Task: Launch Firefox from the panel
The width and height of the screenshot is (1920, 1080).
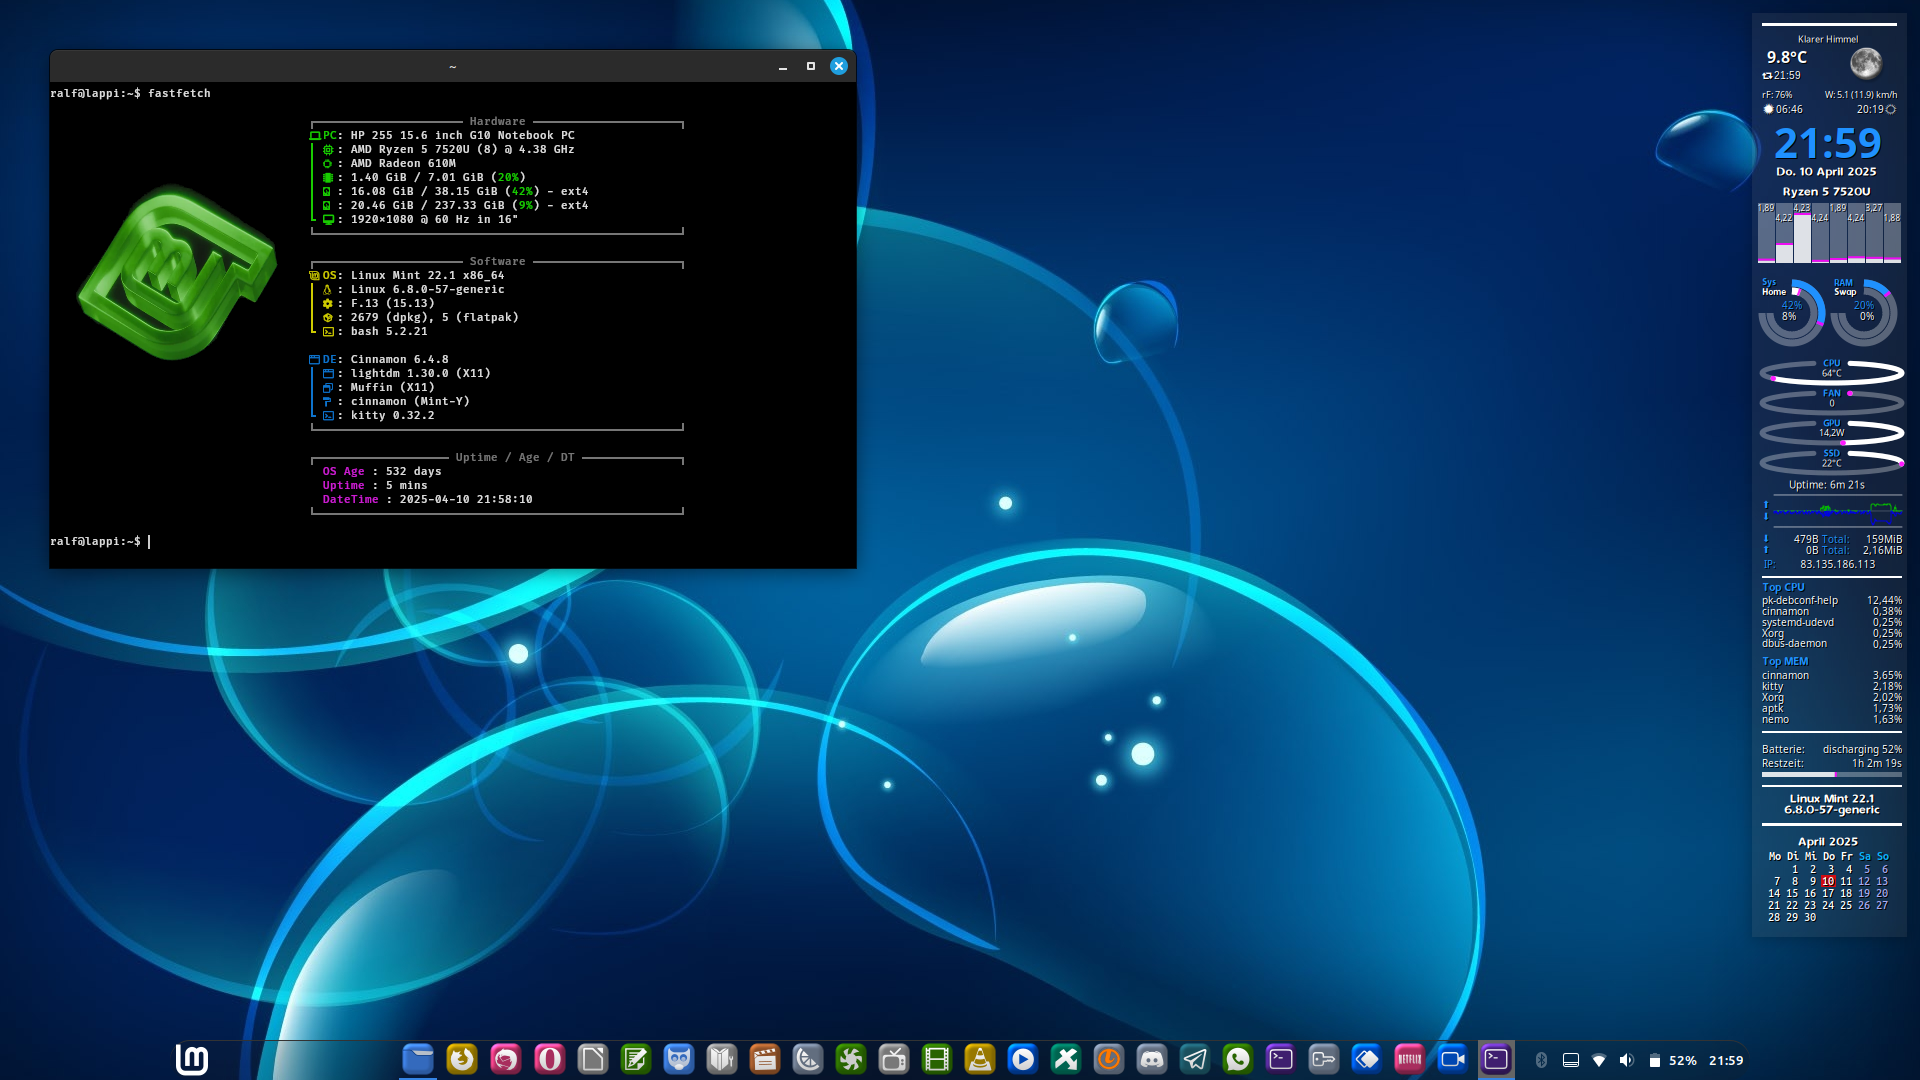Action: tap(462, 1059)
